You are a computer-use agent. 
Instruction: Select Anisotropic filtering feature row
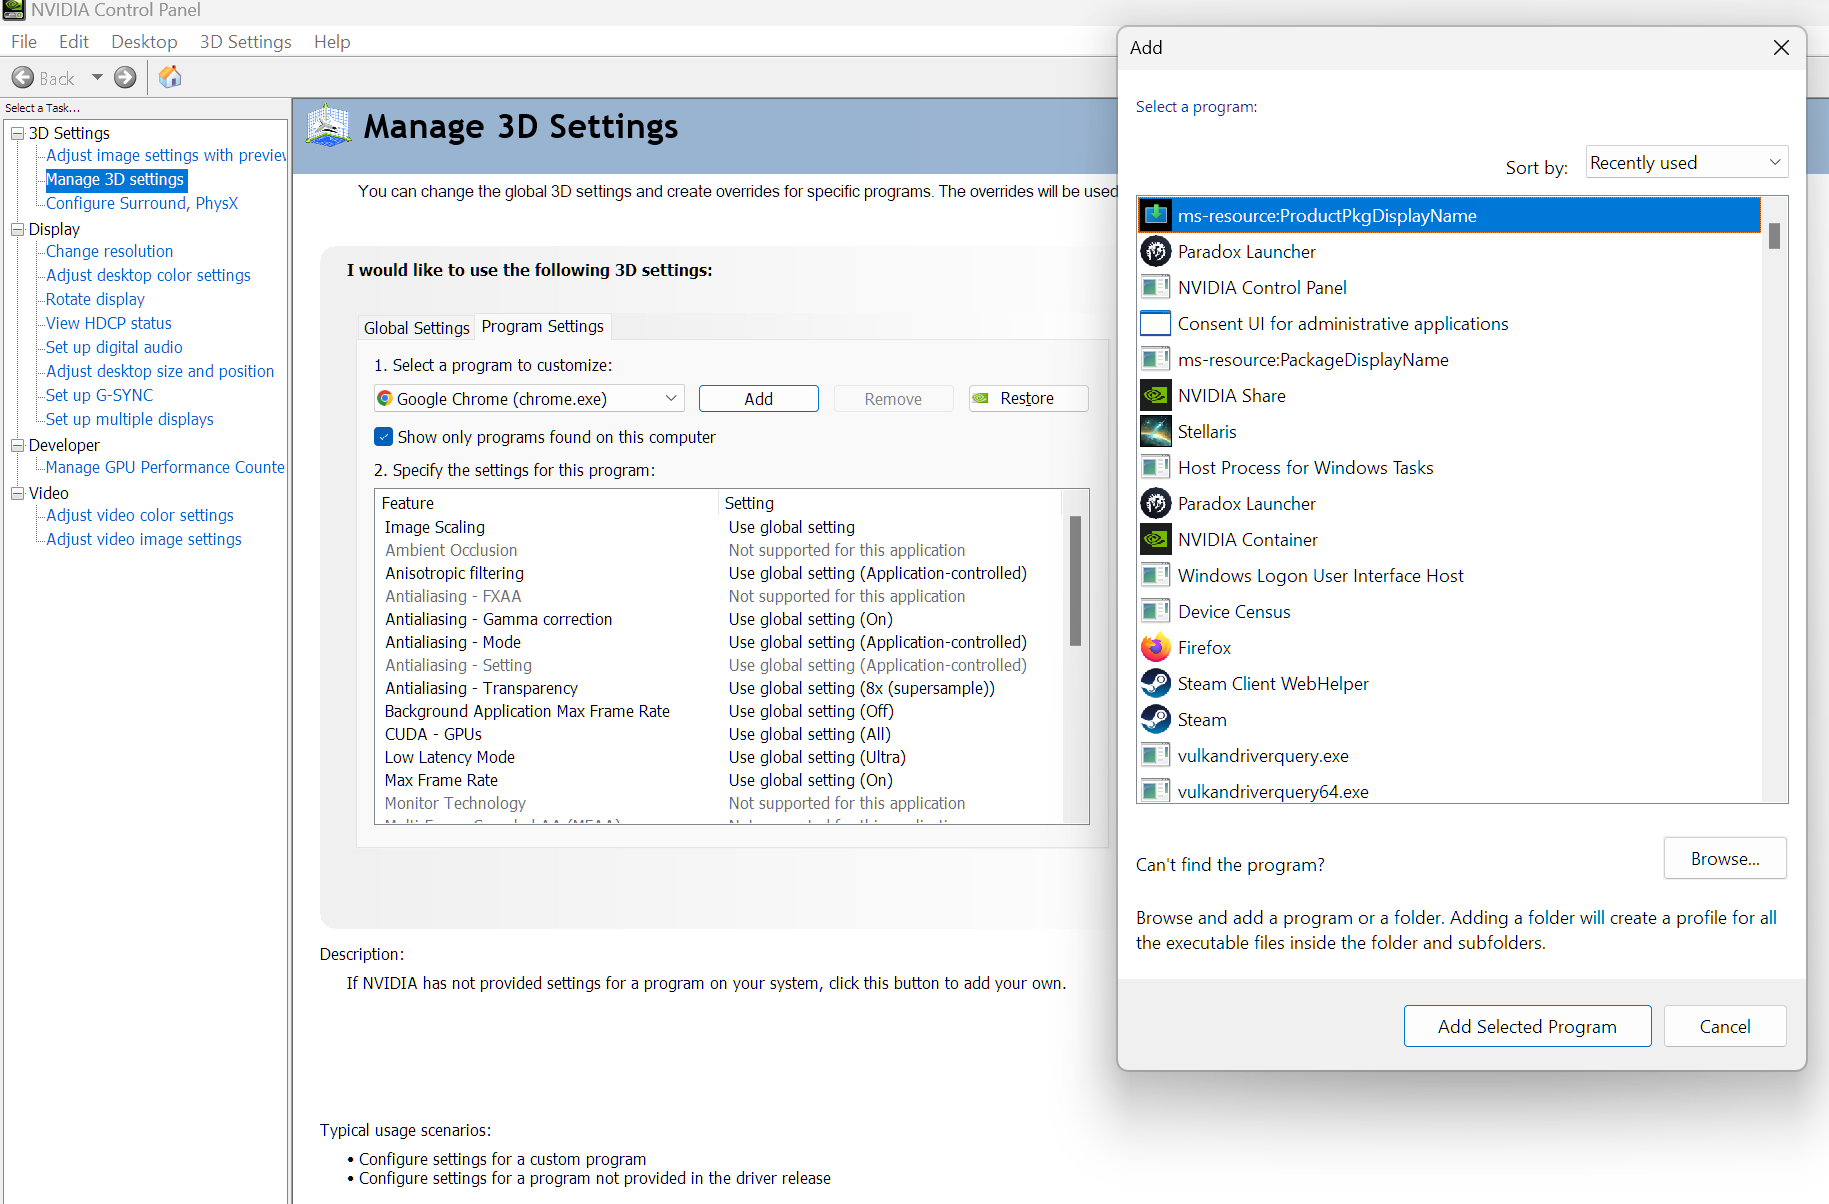point(720,573)
